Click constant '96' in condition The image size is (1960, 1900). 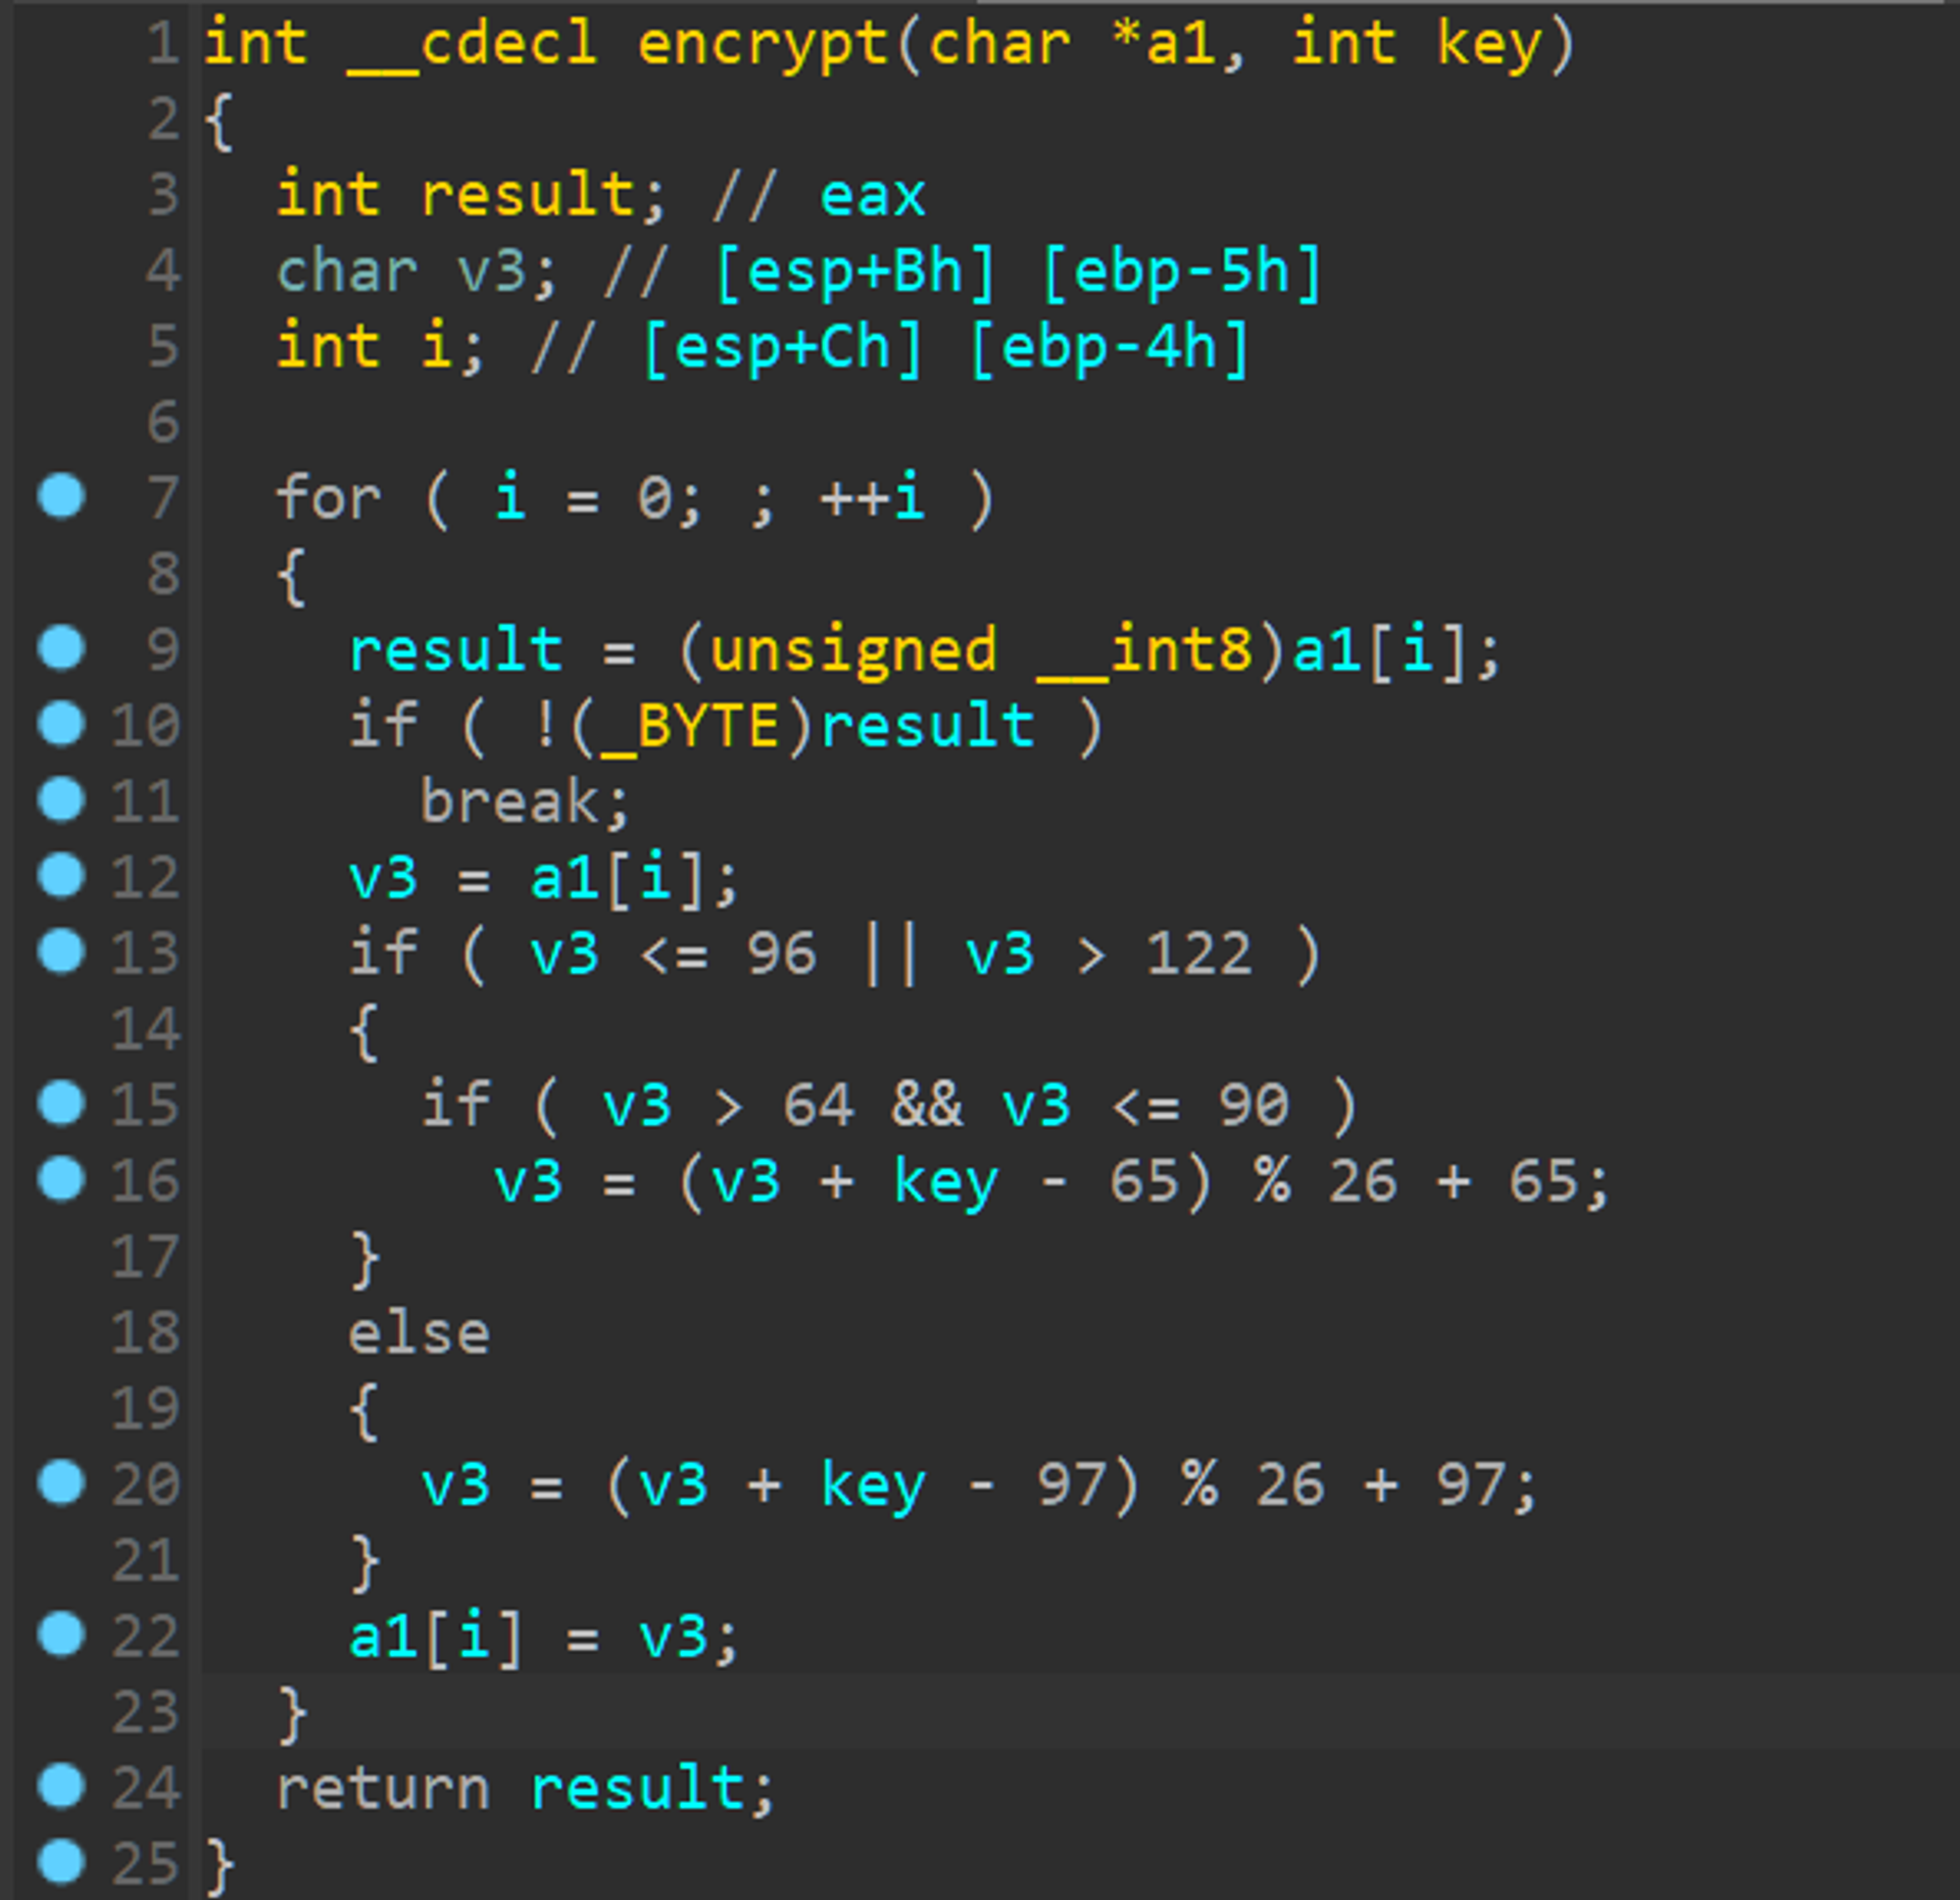(781, 953)
